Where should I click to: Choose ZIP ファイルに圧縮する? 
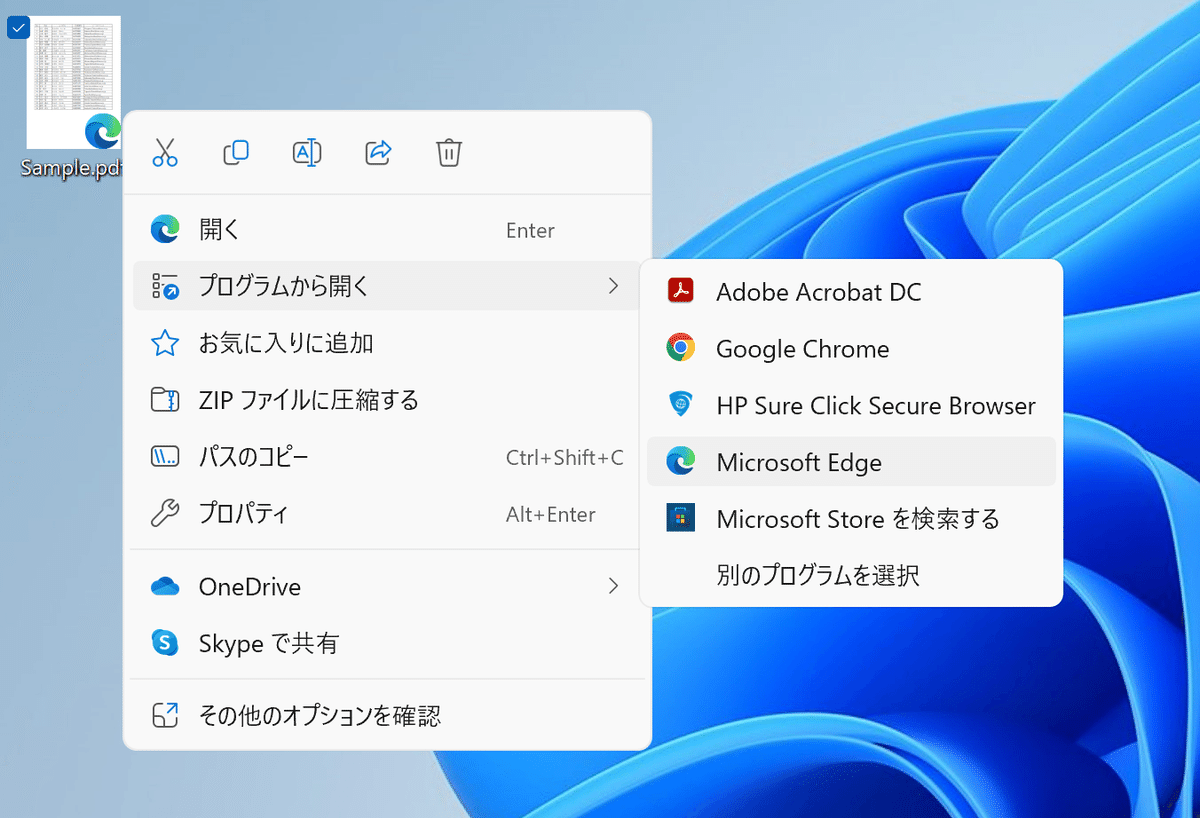click(x=386, y=401)
